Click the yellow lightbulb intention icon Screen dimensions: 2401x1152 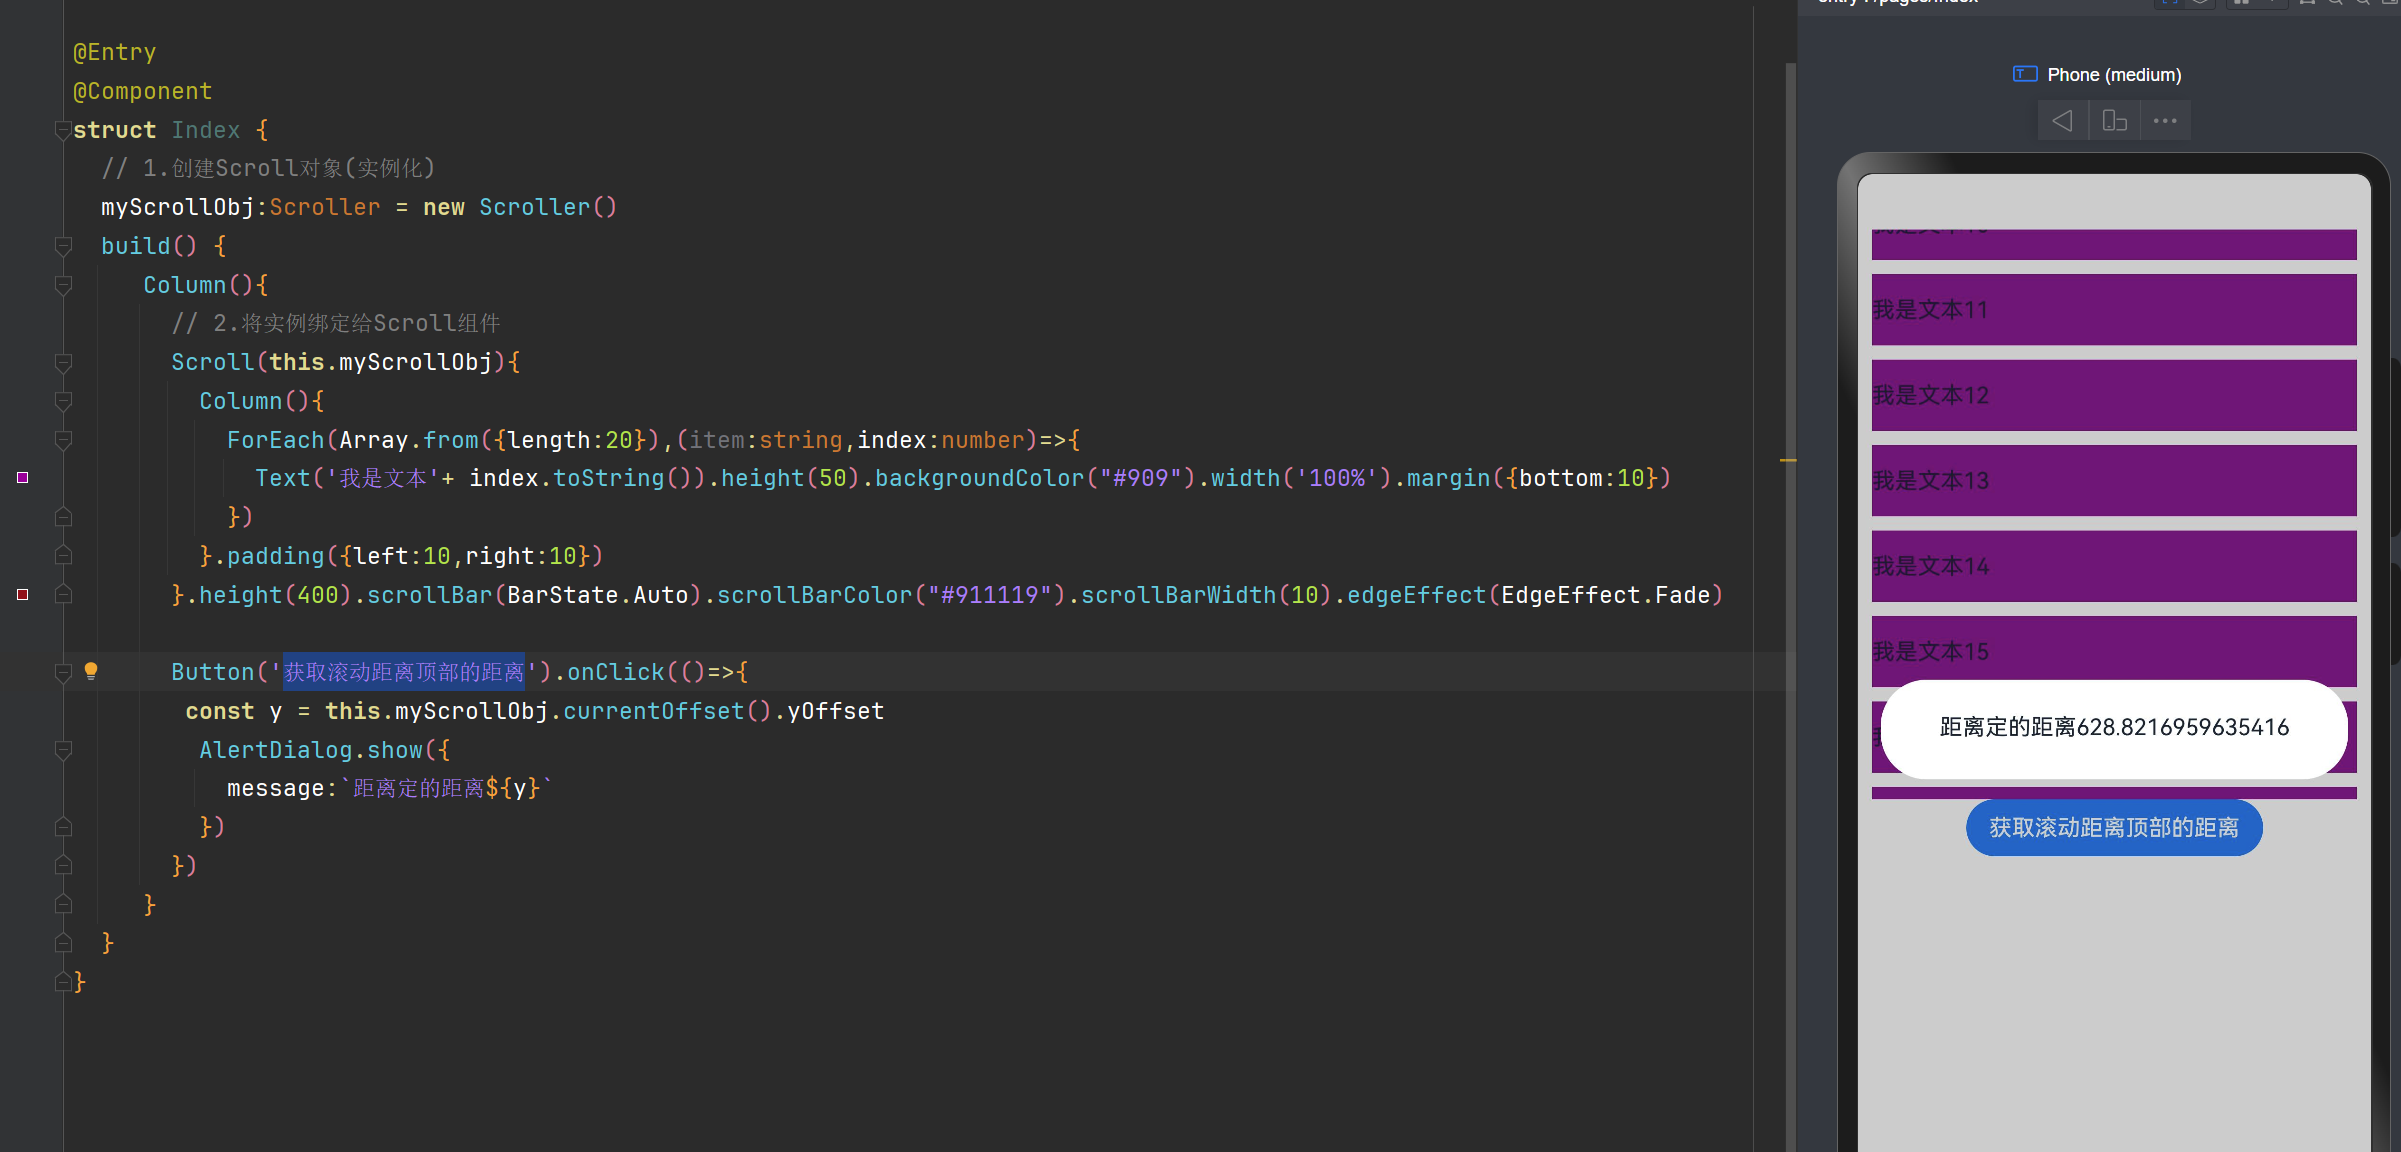click(91, 671)
